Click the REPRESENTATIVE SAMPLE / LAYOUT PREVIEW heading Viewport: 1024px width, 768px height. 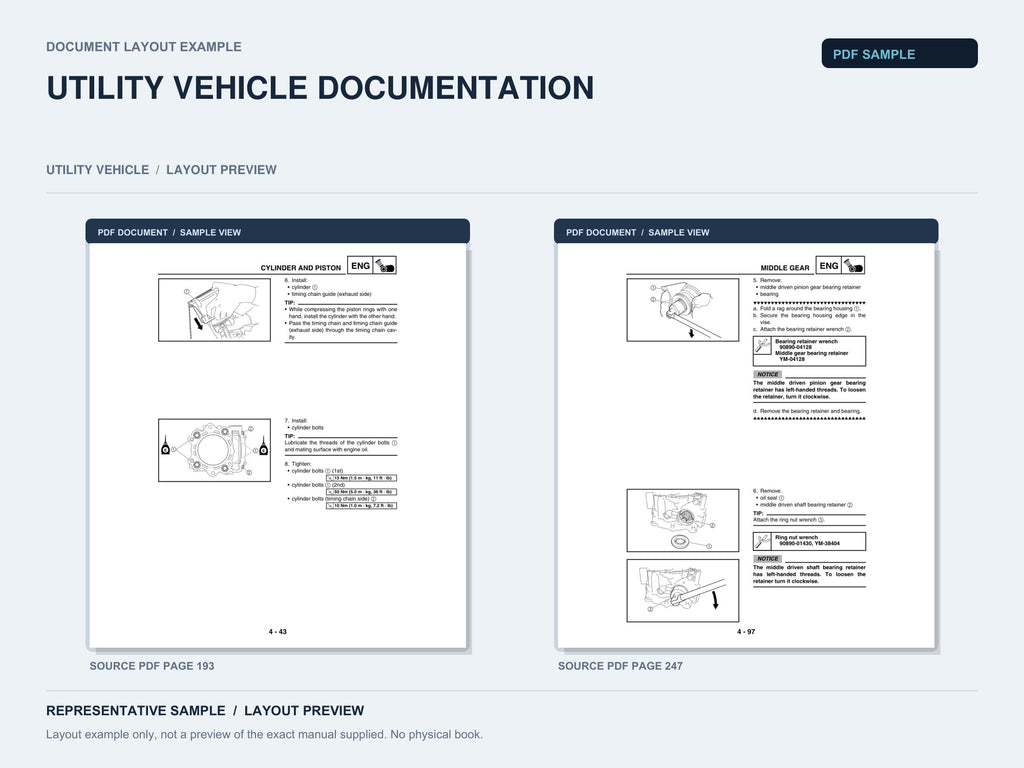click(x=205, y=711)
